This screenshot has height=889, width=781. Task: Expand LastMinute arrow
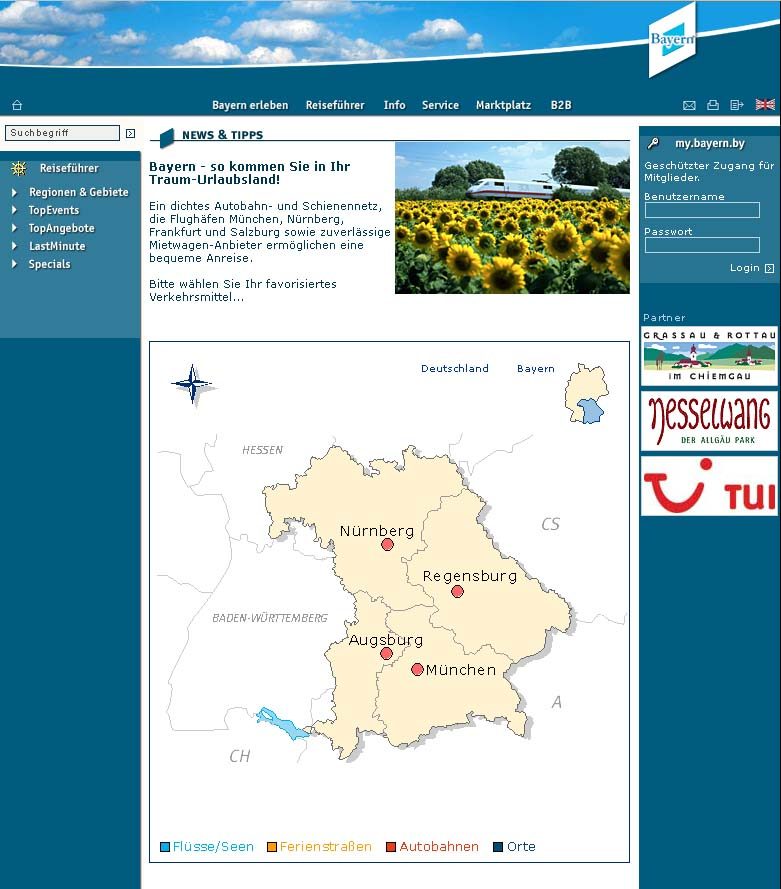15,247
